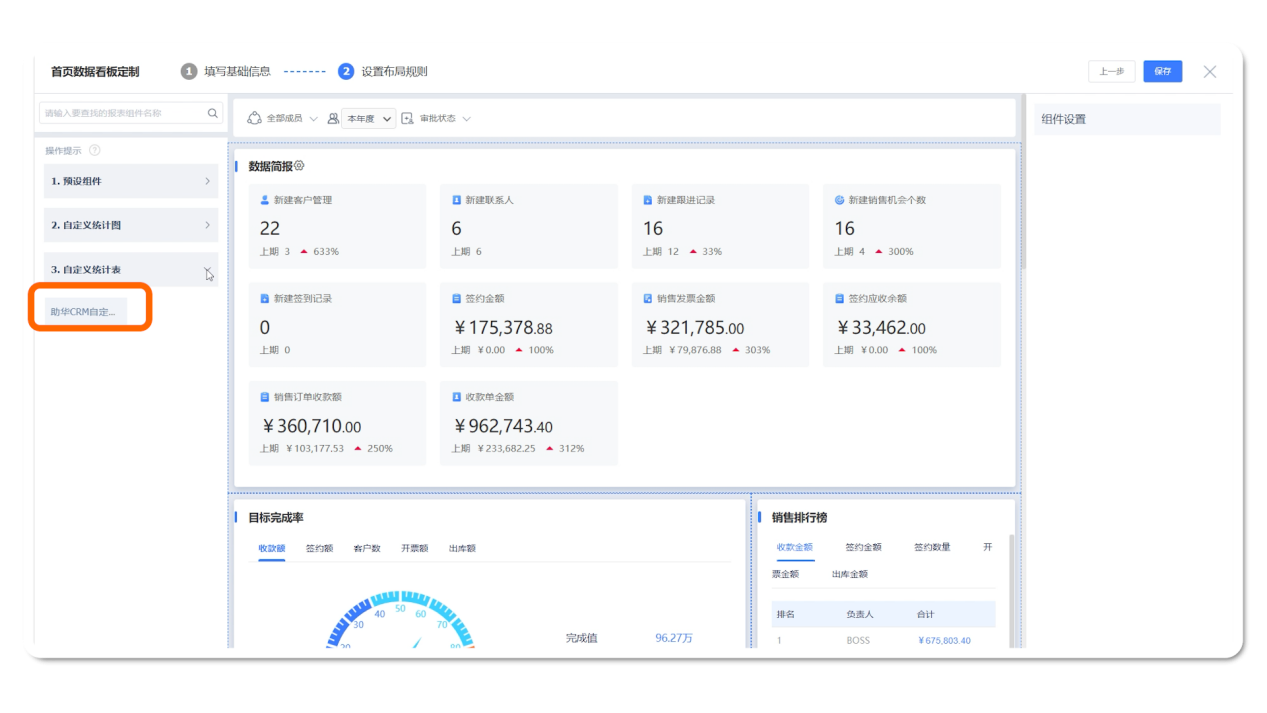Click the 新建客户管理 card icon
Viewport: 1267px width, 713px height.
[265, 200]
